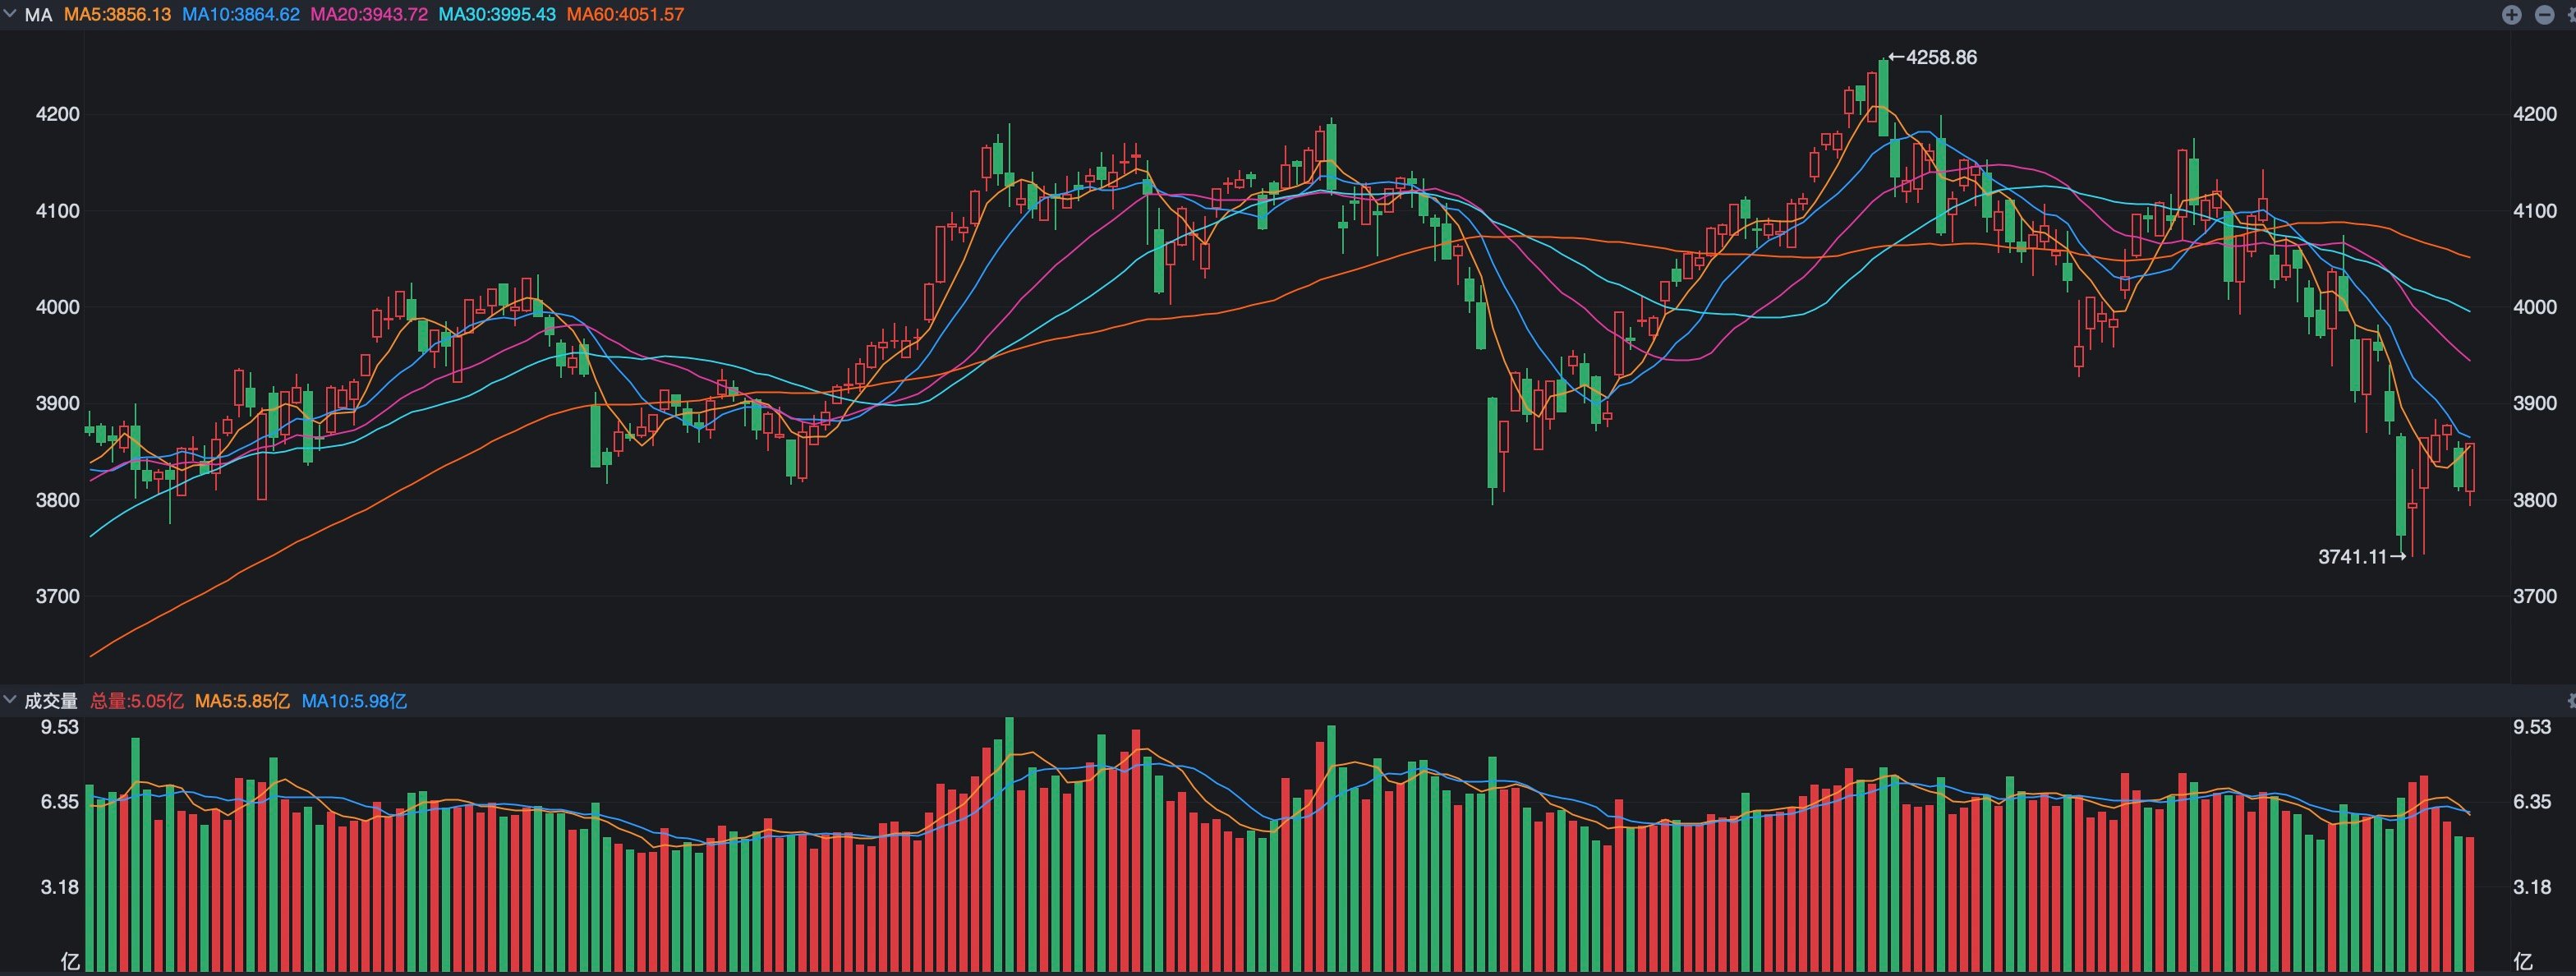Select the MA60:4051.57 legend label

click(625, 15)
